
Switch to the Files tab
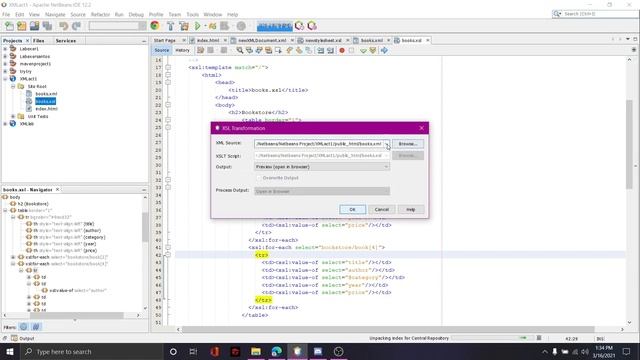pos(39,41)
